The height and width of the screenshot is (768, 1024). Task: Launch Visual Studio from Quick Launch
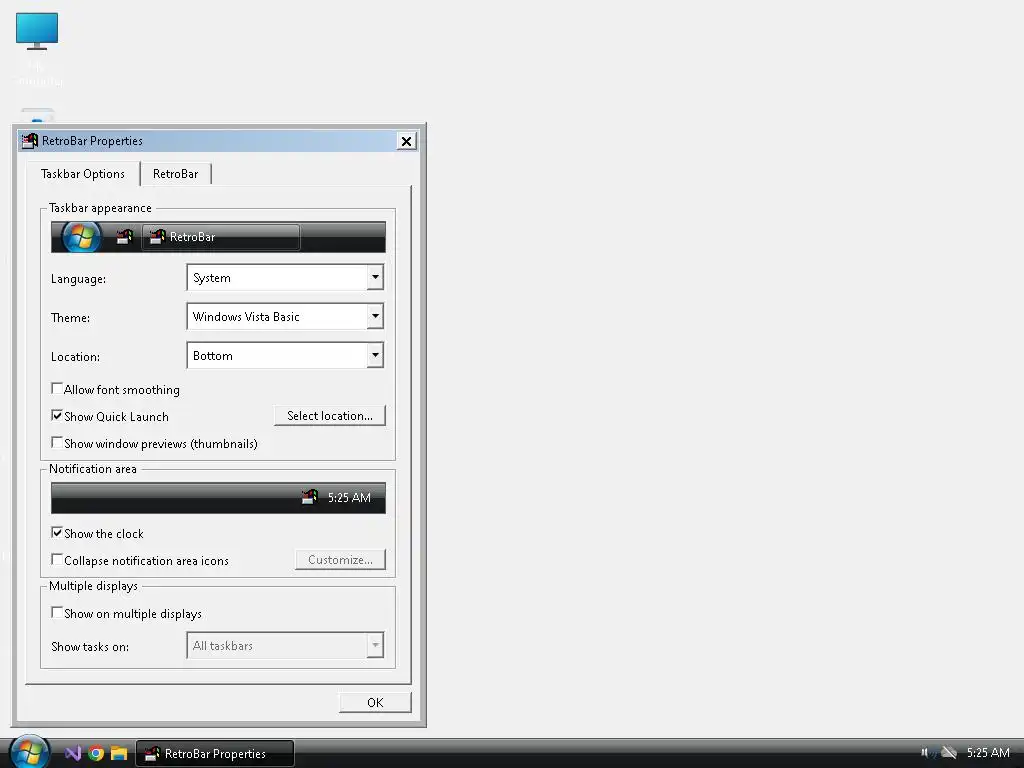[72, 754]
